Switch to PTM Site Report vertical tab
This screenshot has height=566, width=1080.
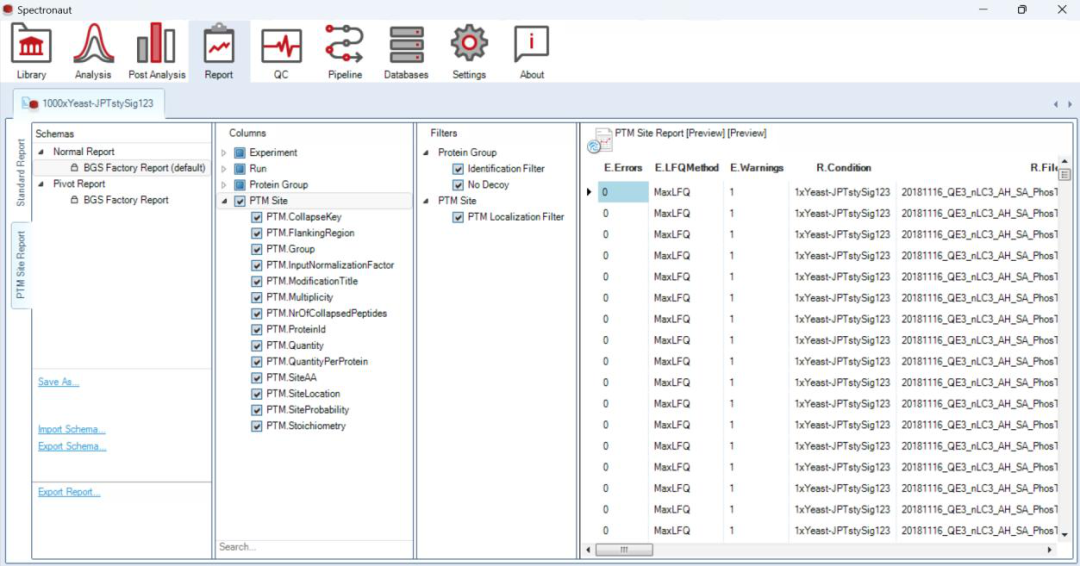21,265
